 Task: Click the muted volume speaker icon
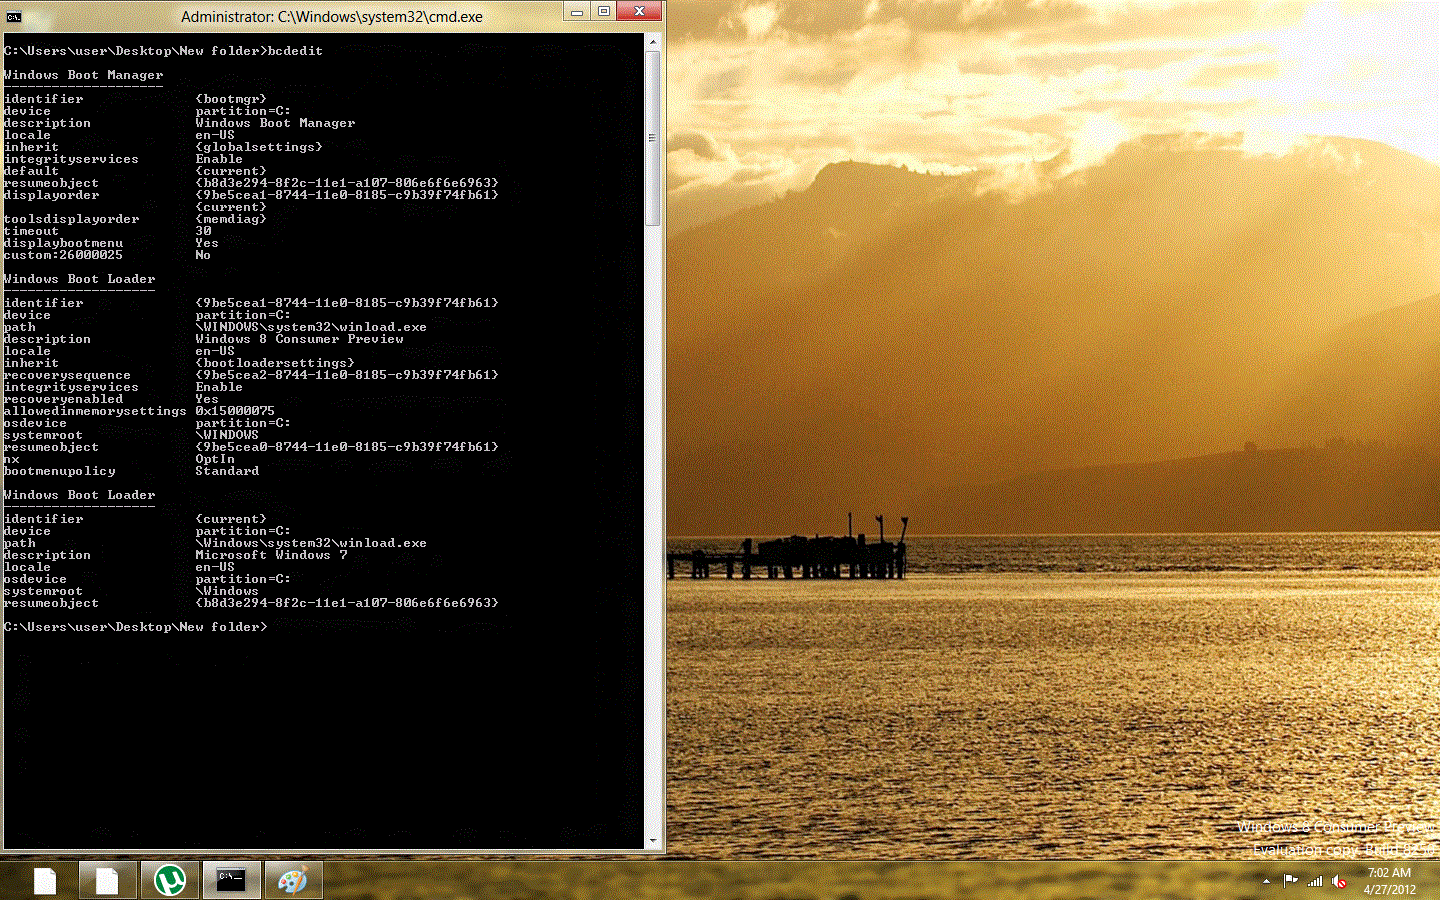click(x=1339, y=881)
